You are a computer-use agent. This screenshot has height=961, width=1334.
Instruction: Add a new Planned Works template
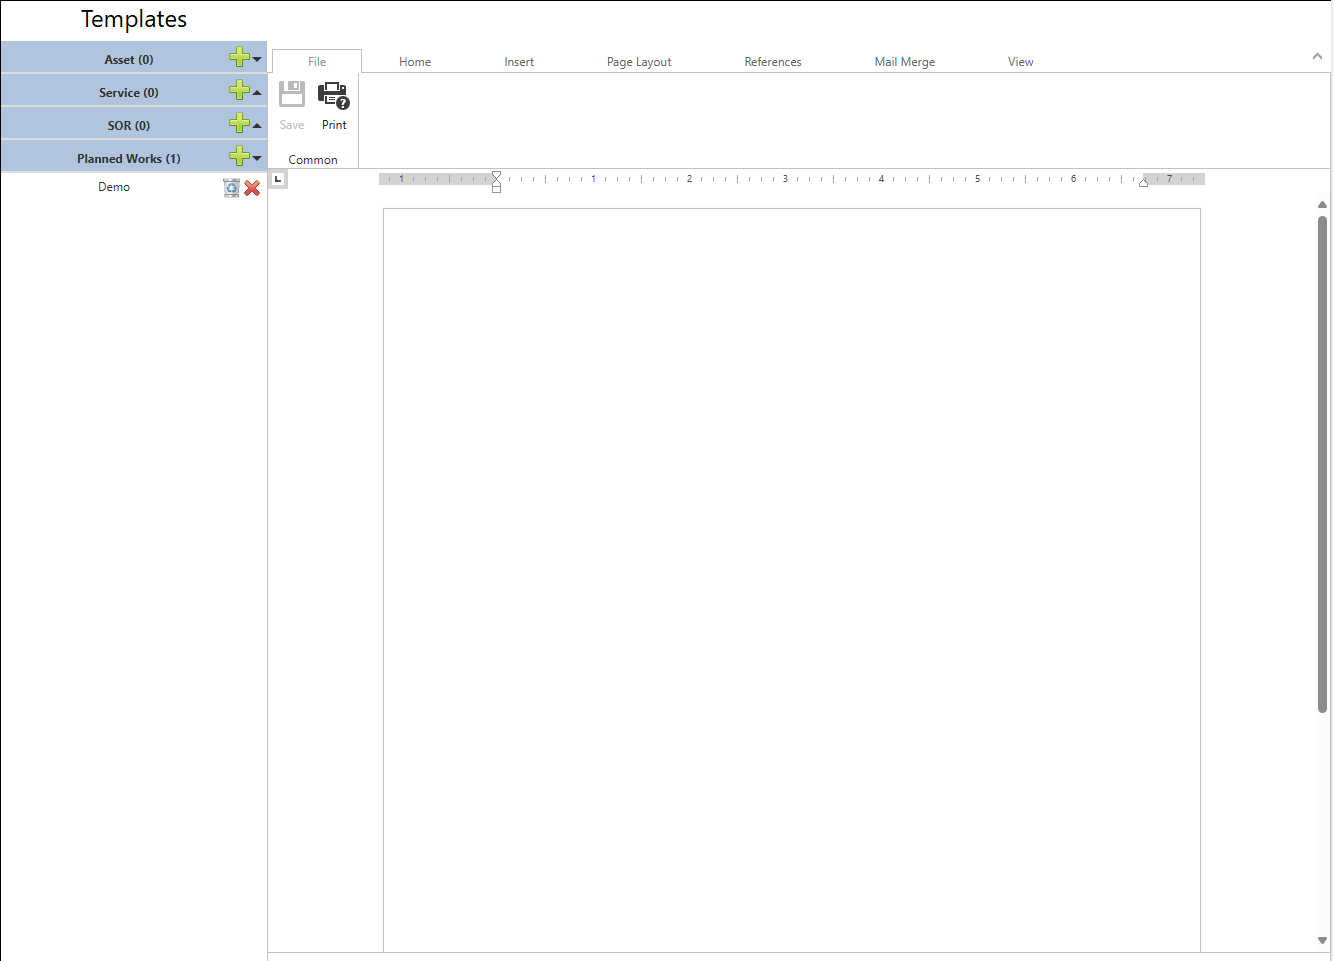click(239, 157)
